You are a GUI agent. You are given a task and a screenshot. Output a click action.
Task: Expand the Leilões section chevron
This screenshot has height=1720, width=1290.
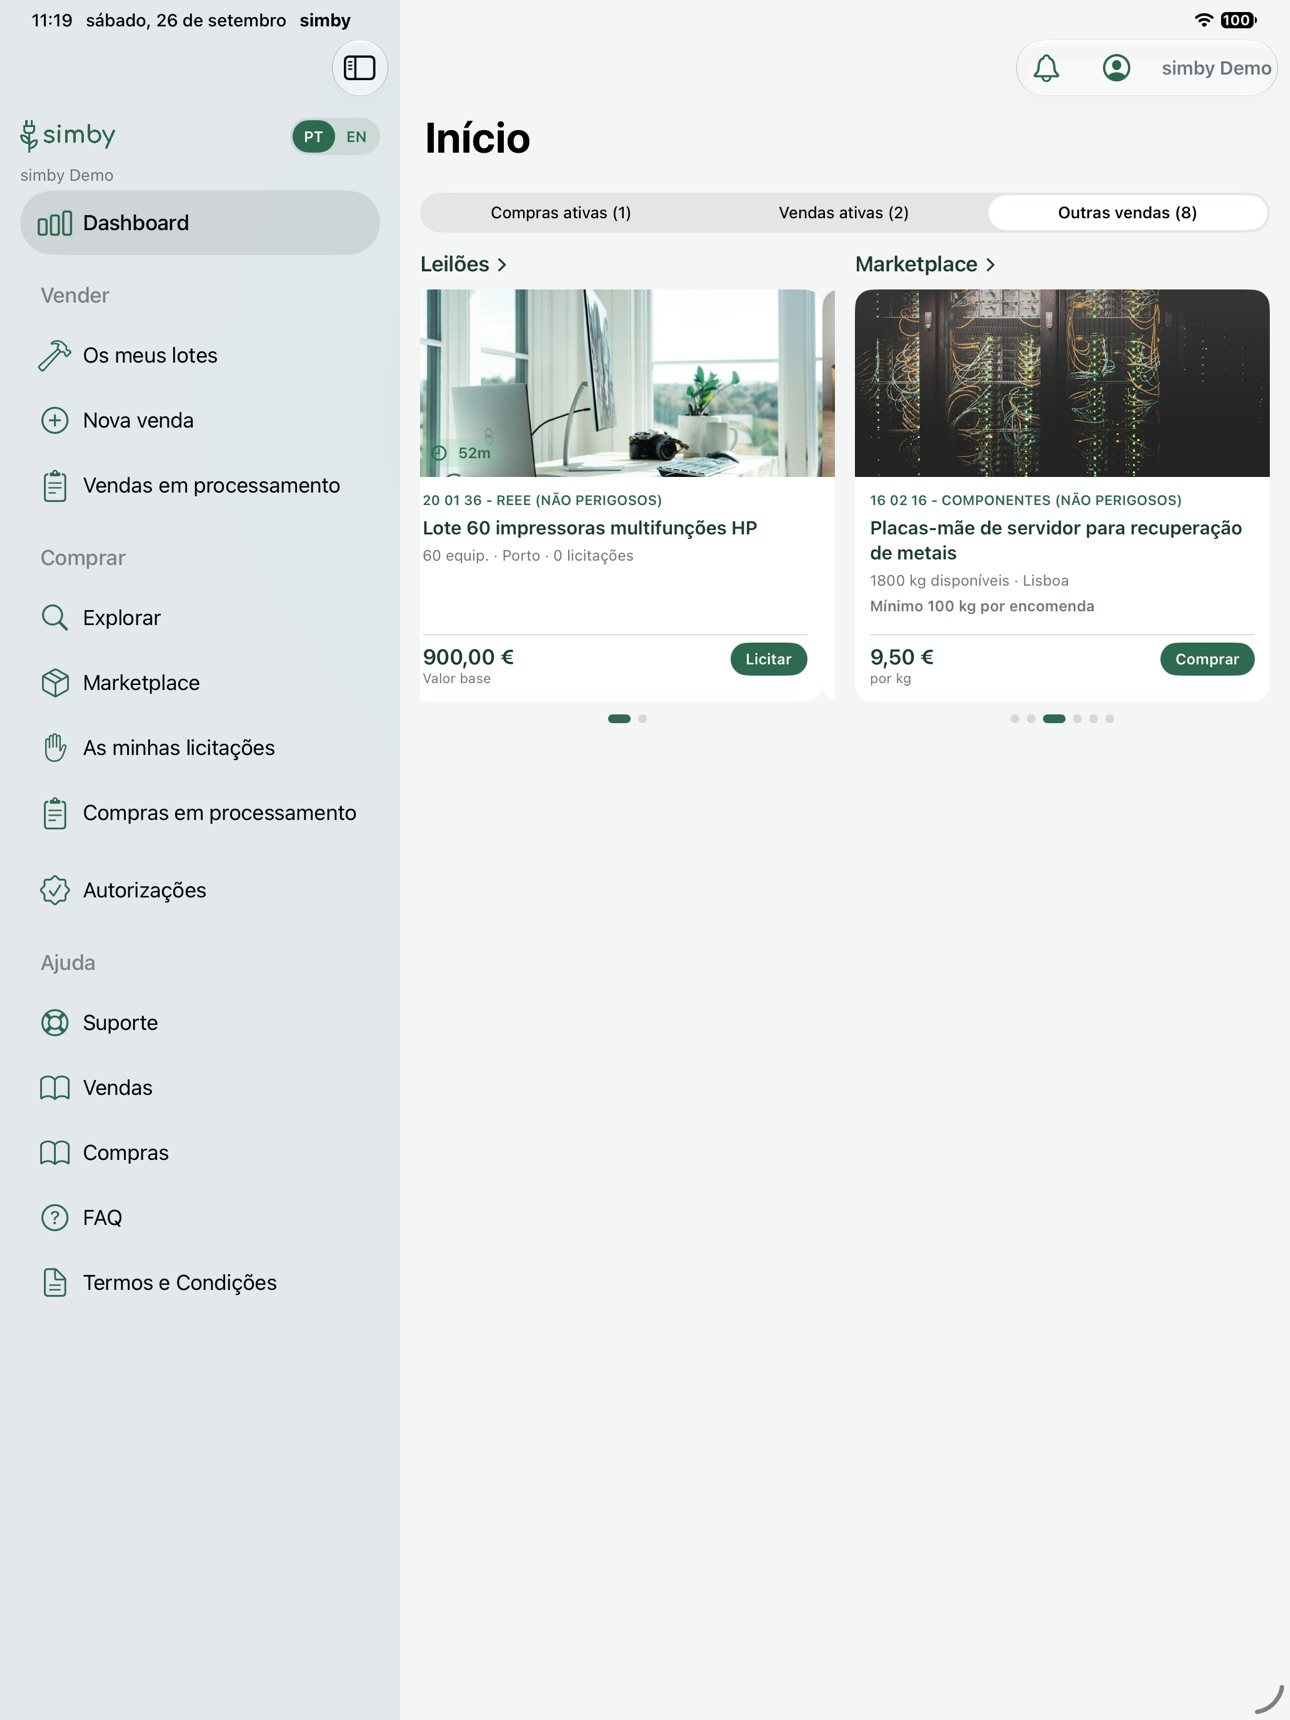pos(502,264)
